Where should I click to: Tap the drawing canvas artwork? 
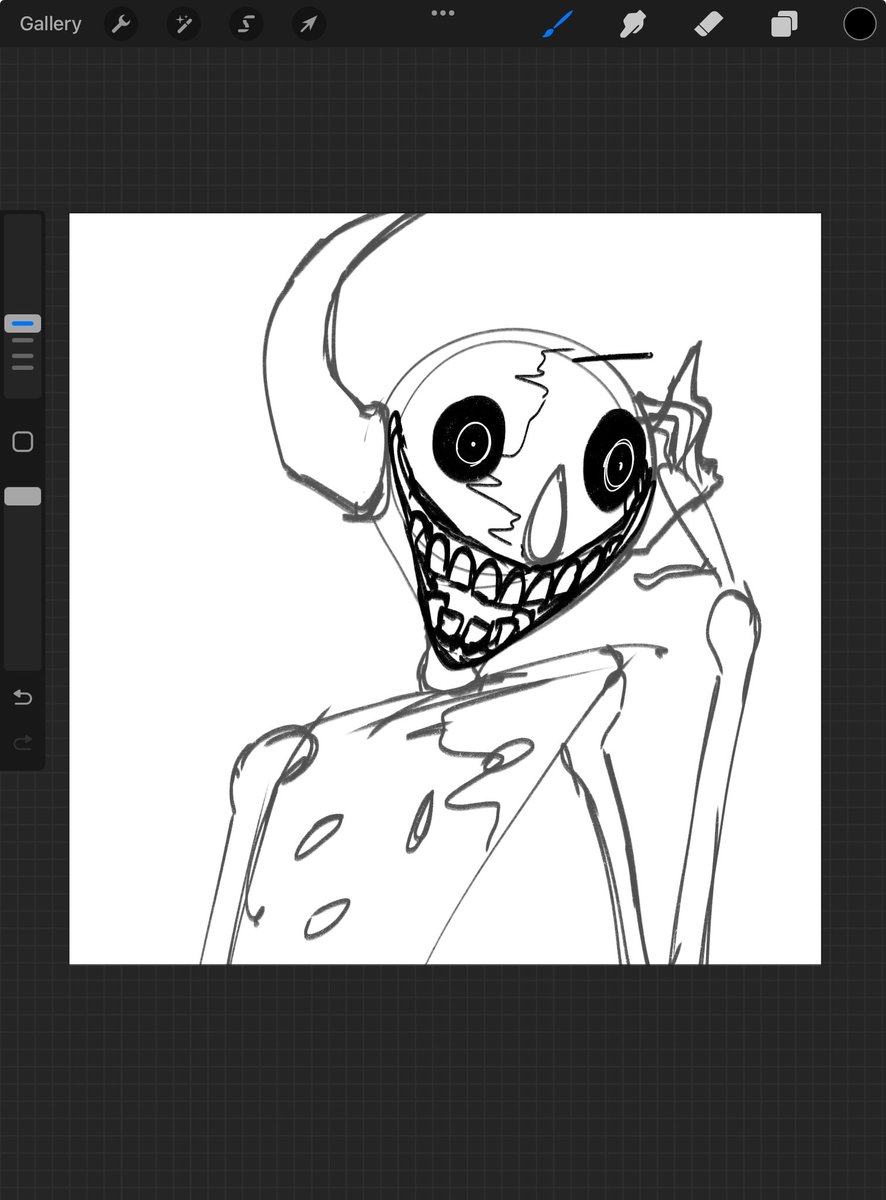coord(445,589)
